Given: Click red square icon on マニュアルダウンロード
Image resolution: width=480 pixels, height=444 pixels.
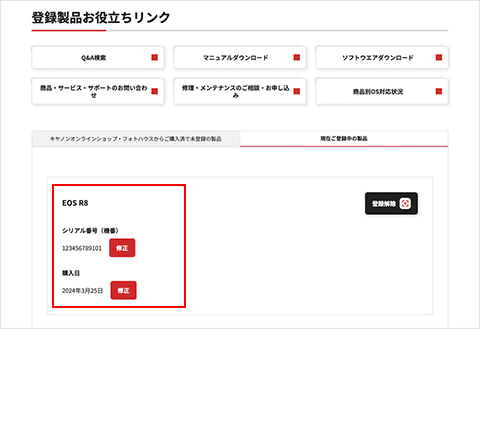Looking at the screenshot, I should tap(297, 57).
